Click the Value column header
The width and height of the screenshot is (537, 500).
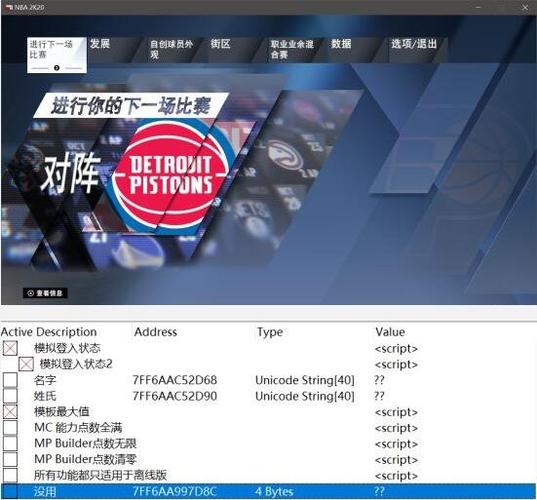click(390, 332)
